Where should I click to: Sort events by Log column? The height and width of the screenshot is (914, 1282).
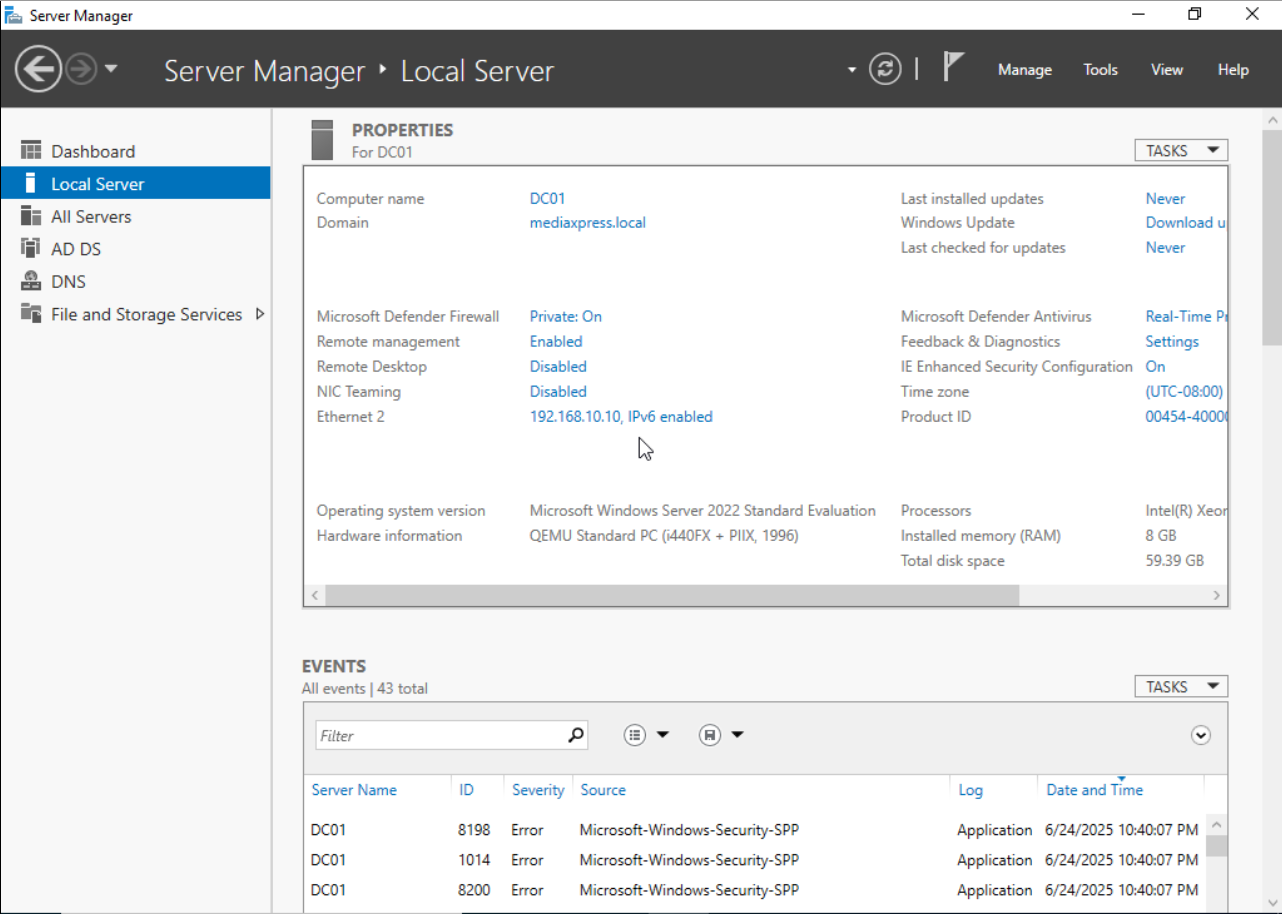[x=970, y=789]
